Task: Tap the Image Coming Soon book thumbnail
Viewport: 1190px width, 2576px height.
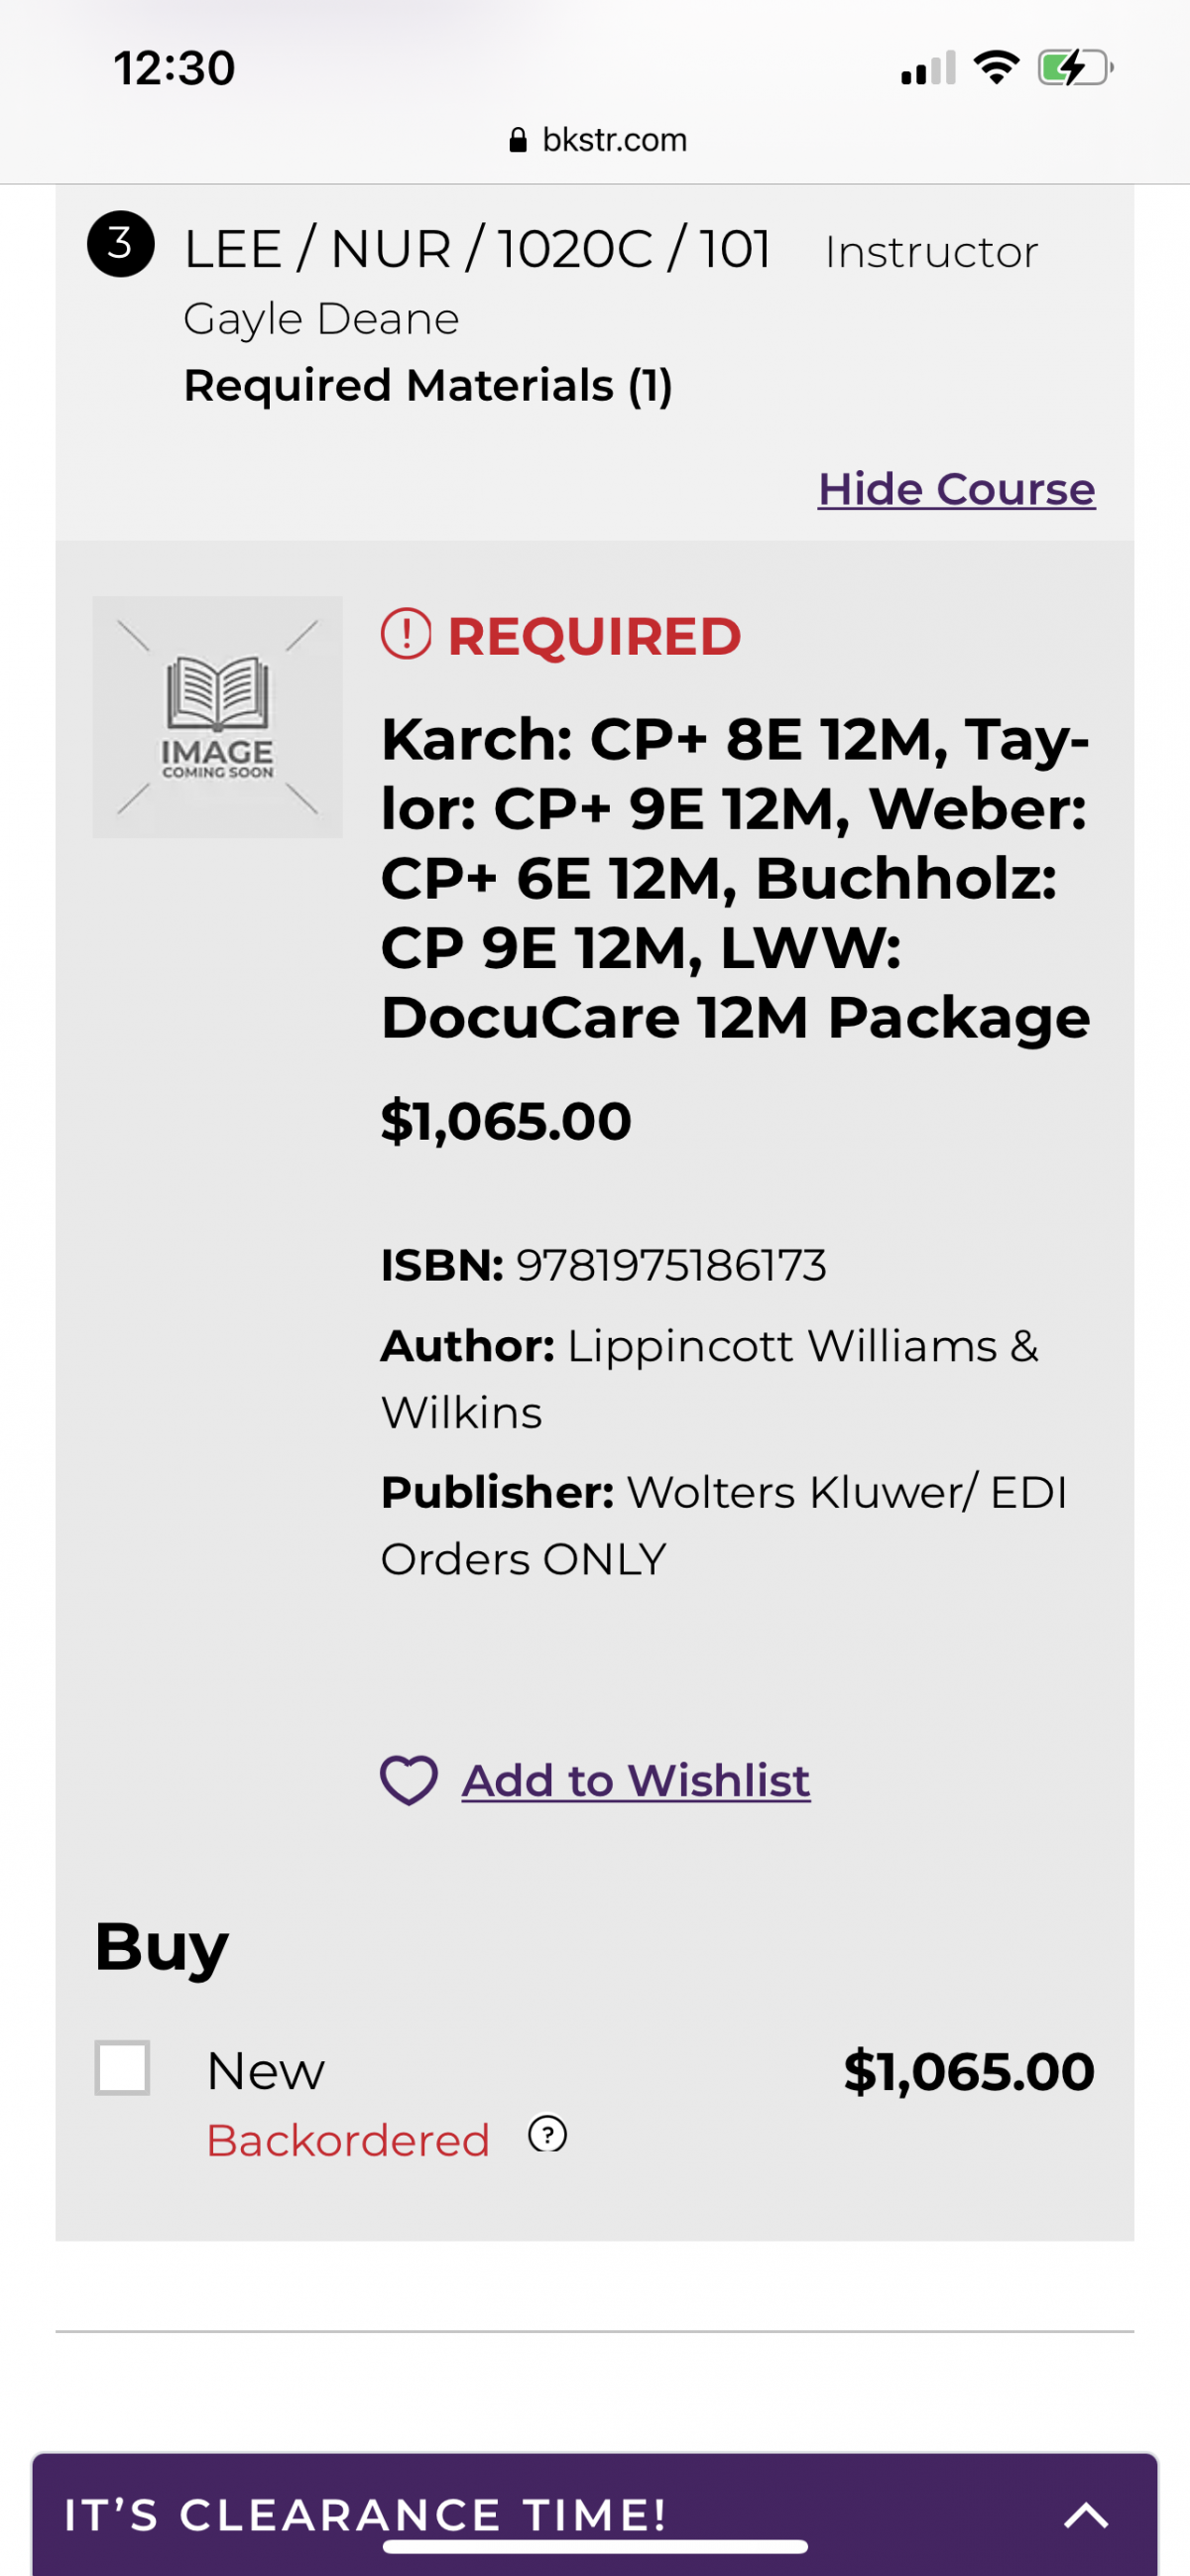Action: pos(217,717)
